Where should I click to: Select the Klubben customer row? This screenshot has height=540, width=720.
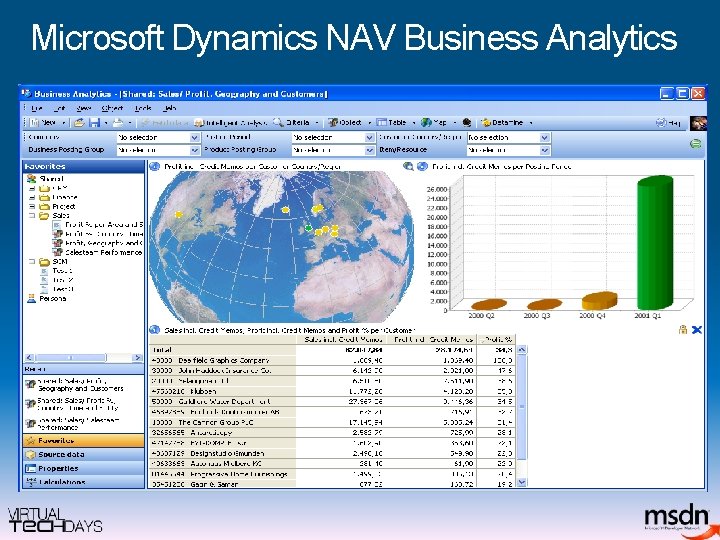click(x=332, y=391)
